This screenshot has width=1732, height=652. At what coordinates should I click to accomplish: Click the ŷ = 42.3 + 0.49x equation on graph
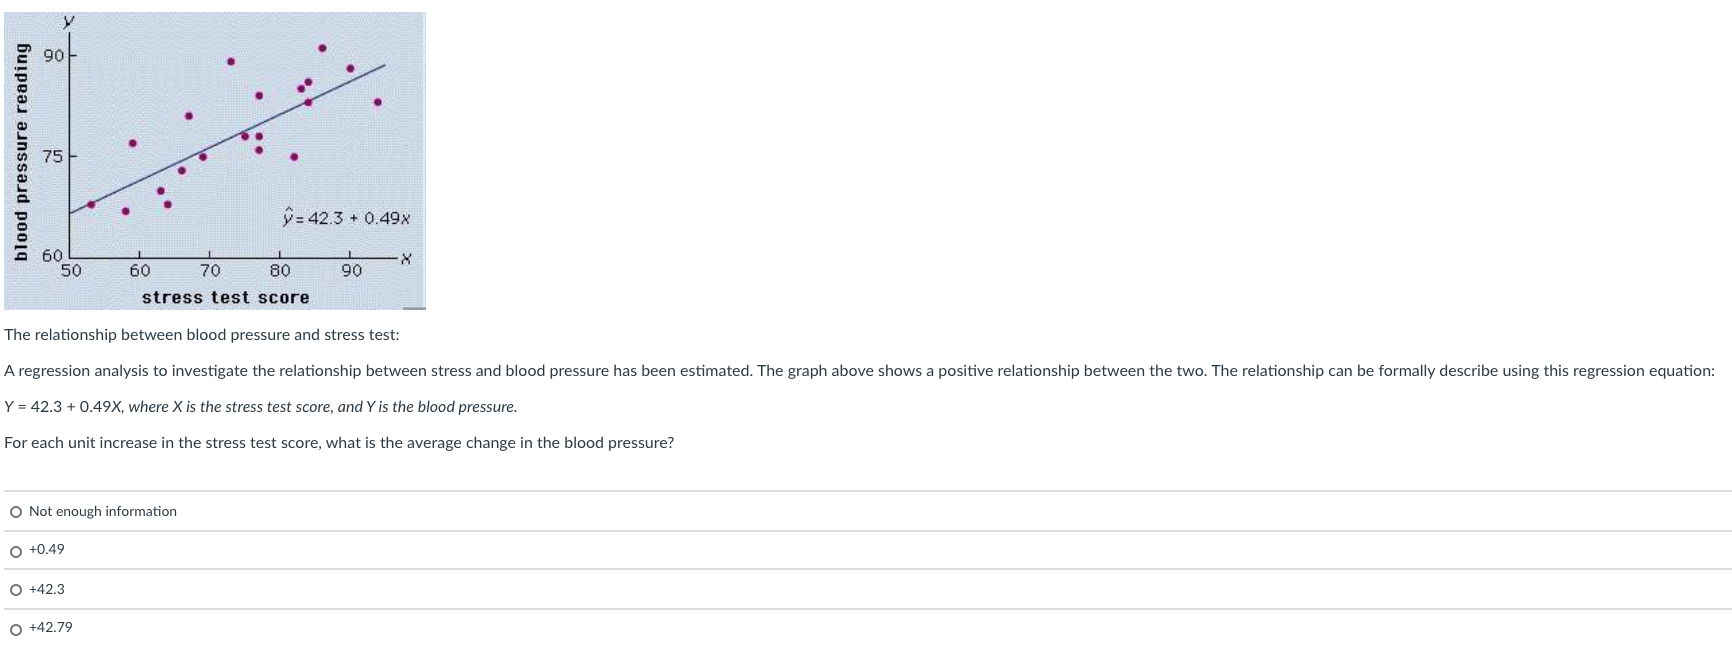[346, 217]
